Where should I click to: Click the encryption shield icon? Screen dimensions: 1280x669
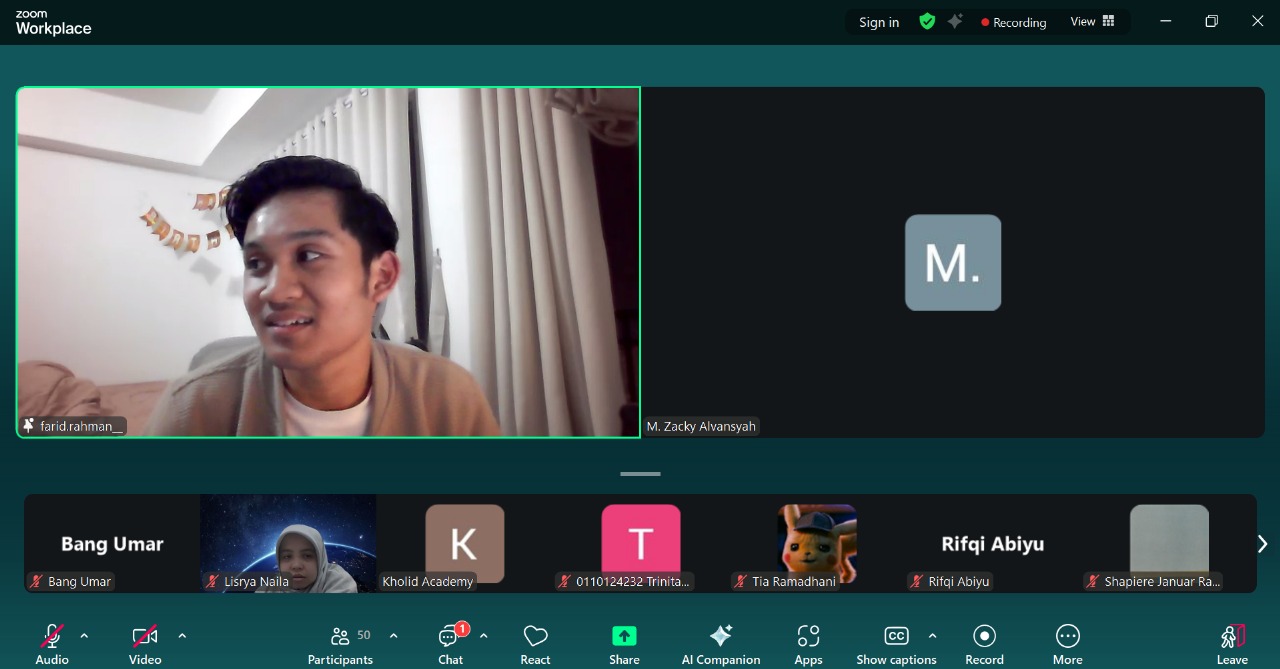coord(927,21)
